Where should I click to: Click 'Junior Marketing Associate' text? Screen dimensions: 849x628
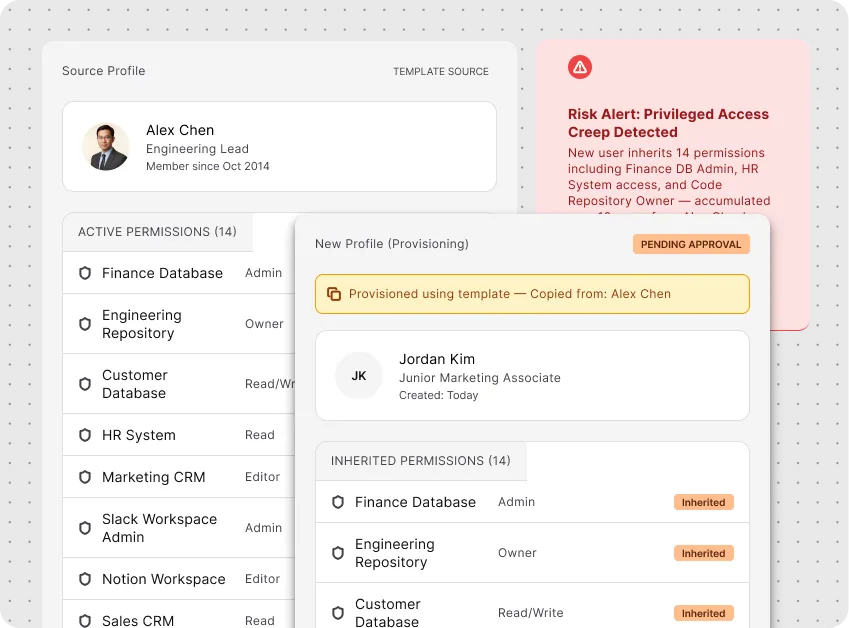480,377
